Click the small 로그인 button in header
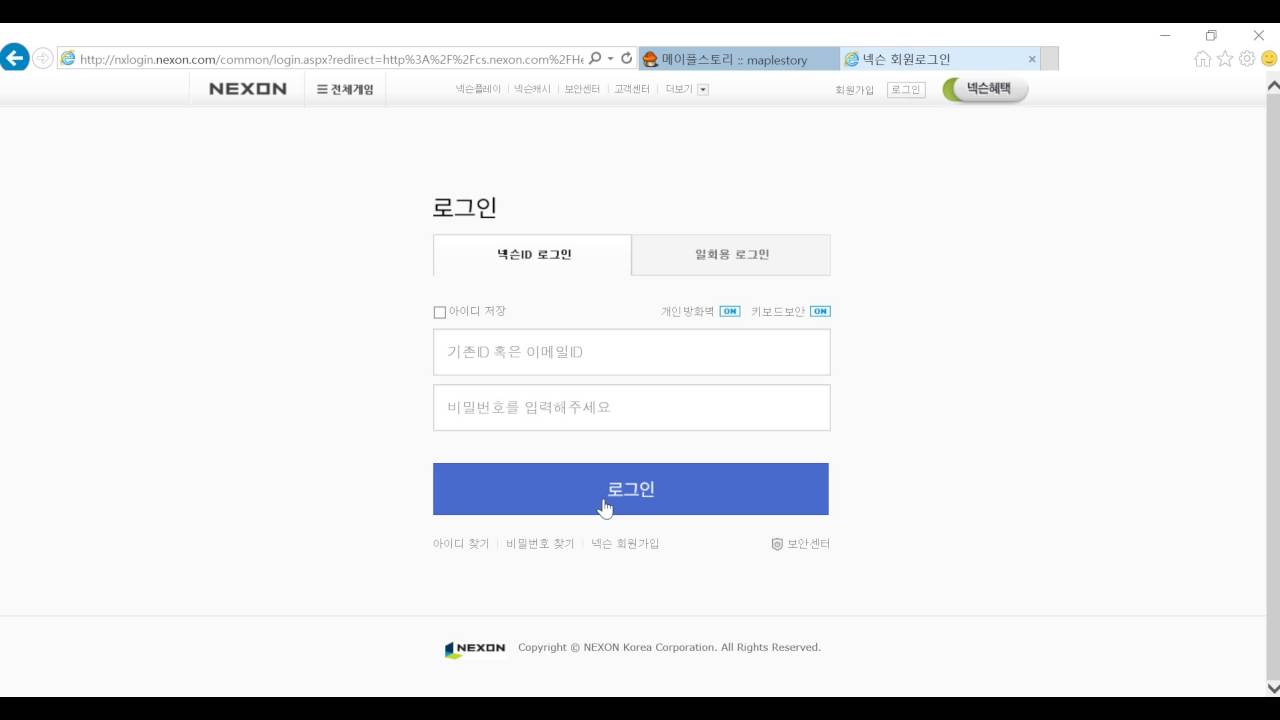Image resolution: width=1280 pixels, height=720 pixels. pyautogui.click(x=906, y=90)
